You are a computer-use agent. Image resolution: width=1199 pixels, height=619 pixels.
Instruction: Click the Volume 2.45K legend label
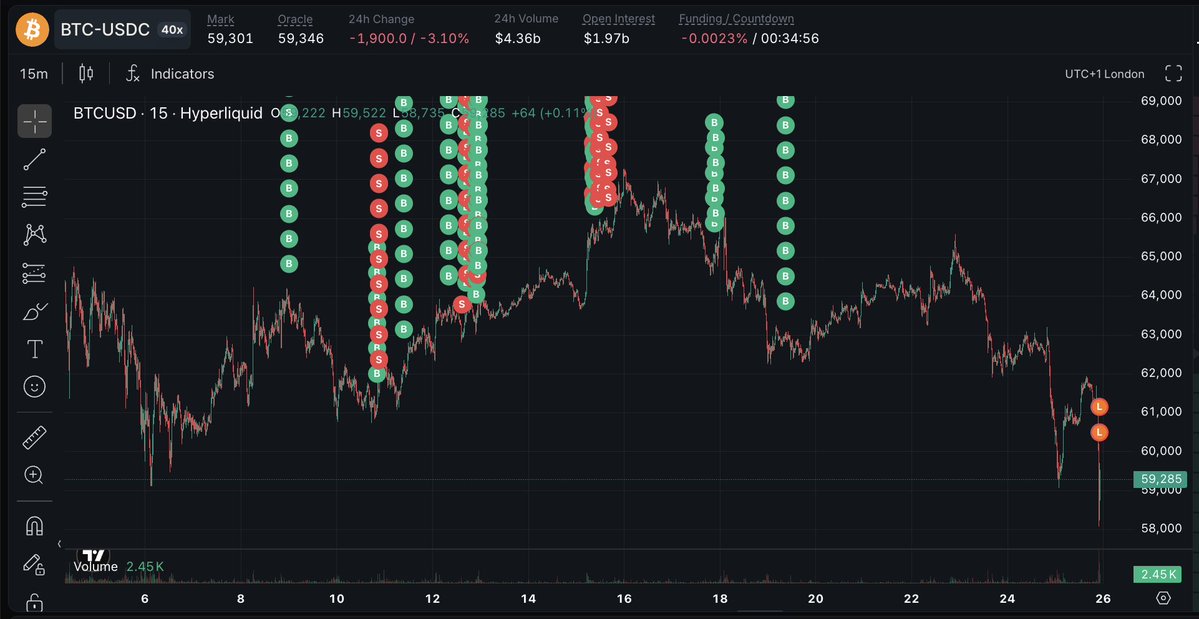click(119, 566)
